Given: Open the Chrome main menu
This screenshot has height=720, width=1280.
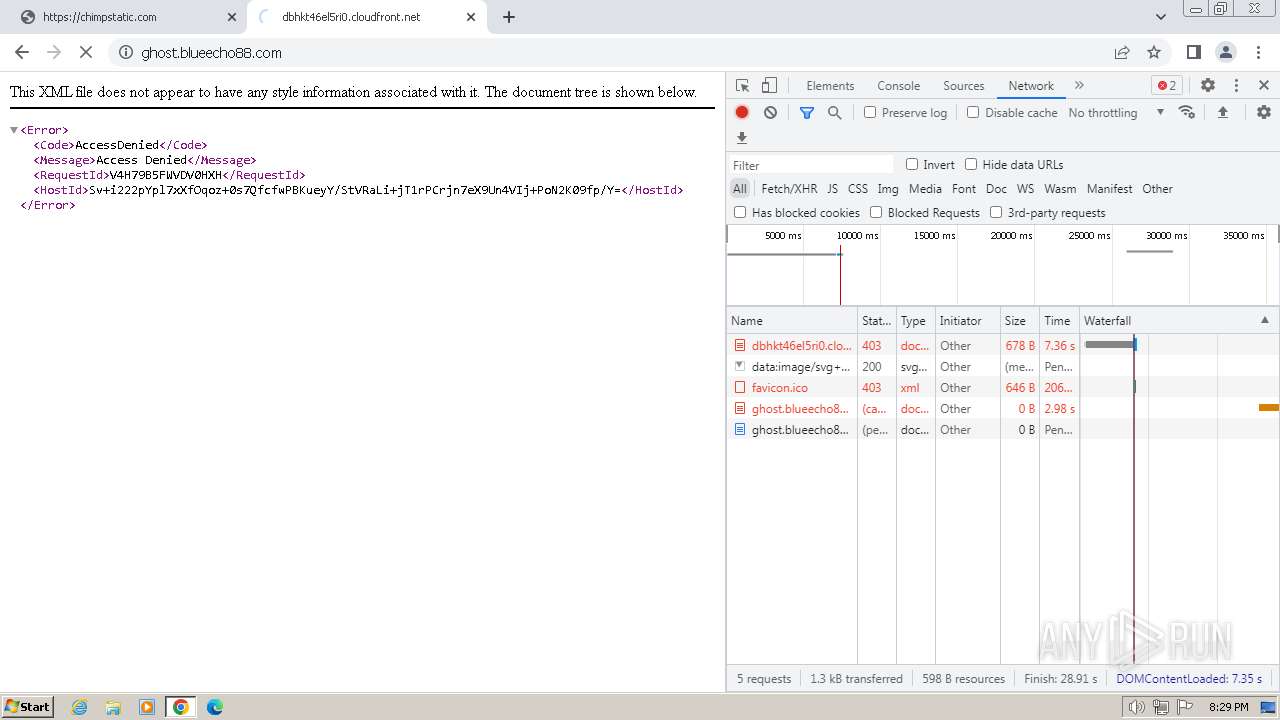Looking at the screenshot, I should pos(1258,52).
